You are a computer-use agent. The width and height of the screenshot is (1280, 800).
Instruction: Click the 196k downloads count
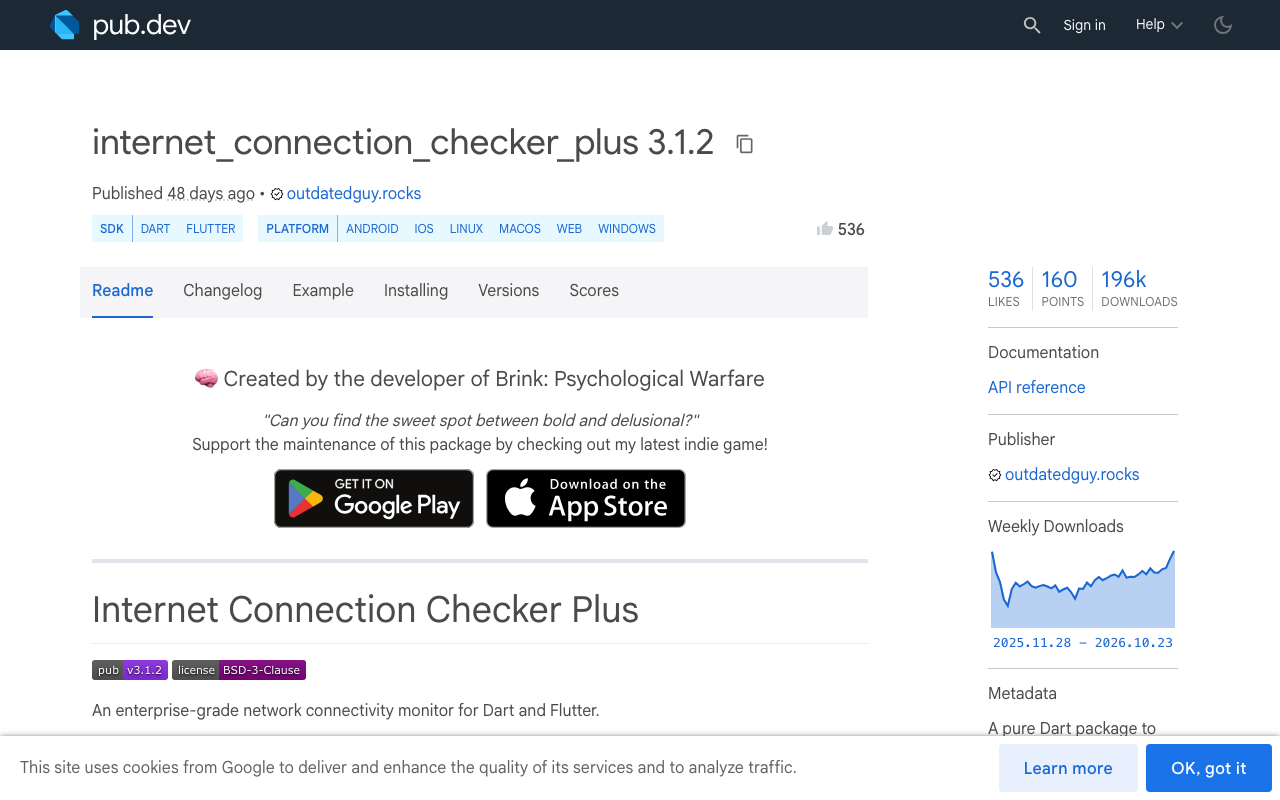pyautogui.click(x=1139, y=287)
